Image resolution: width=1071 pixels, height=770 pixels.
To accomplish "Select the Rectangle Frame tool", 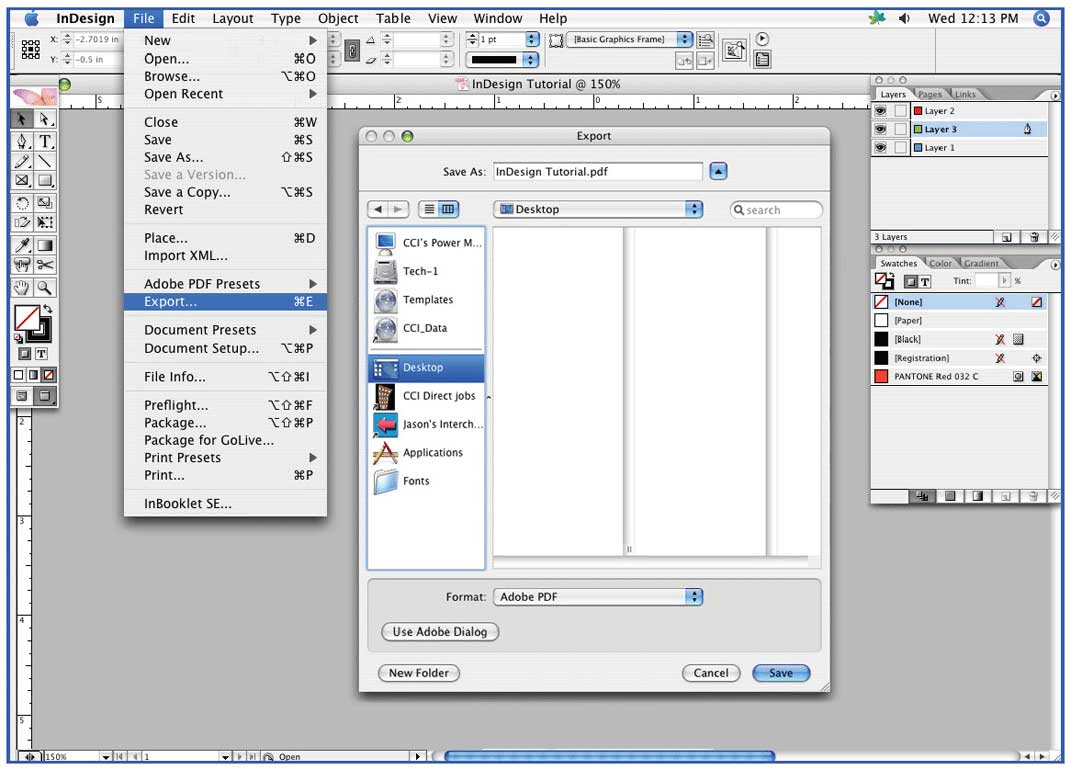I will (22, 180).
